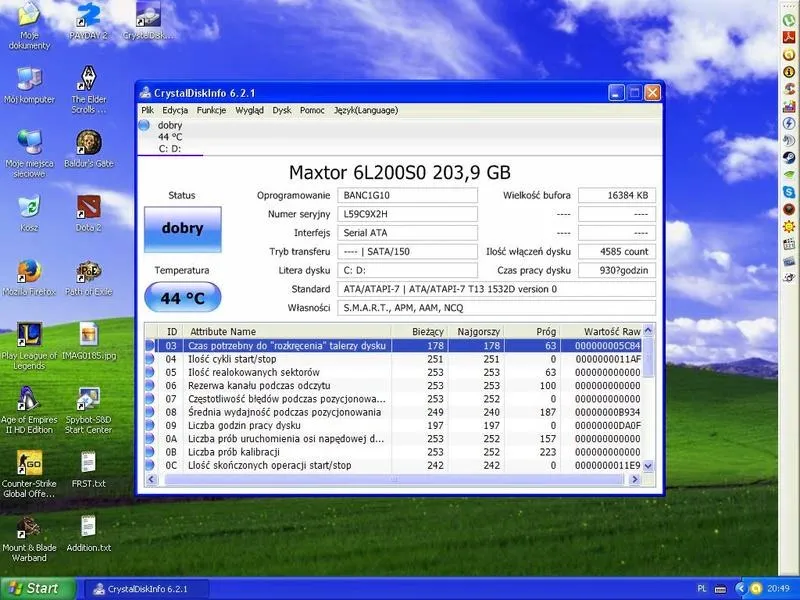Open the Dysk menu
This screenshot has width=800, height=600.
[282, 110]
